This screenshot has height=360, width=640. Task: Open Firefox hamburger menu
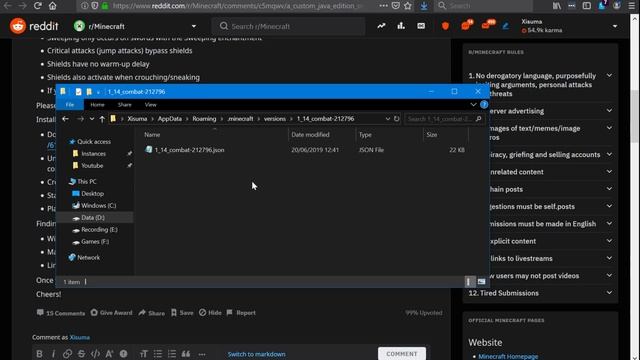631,6
